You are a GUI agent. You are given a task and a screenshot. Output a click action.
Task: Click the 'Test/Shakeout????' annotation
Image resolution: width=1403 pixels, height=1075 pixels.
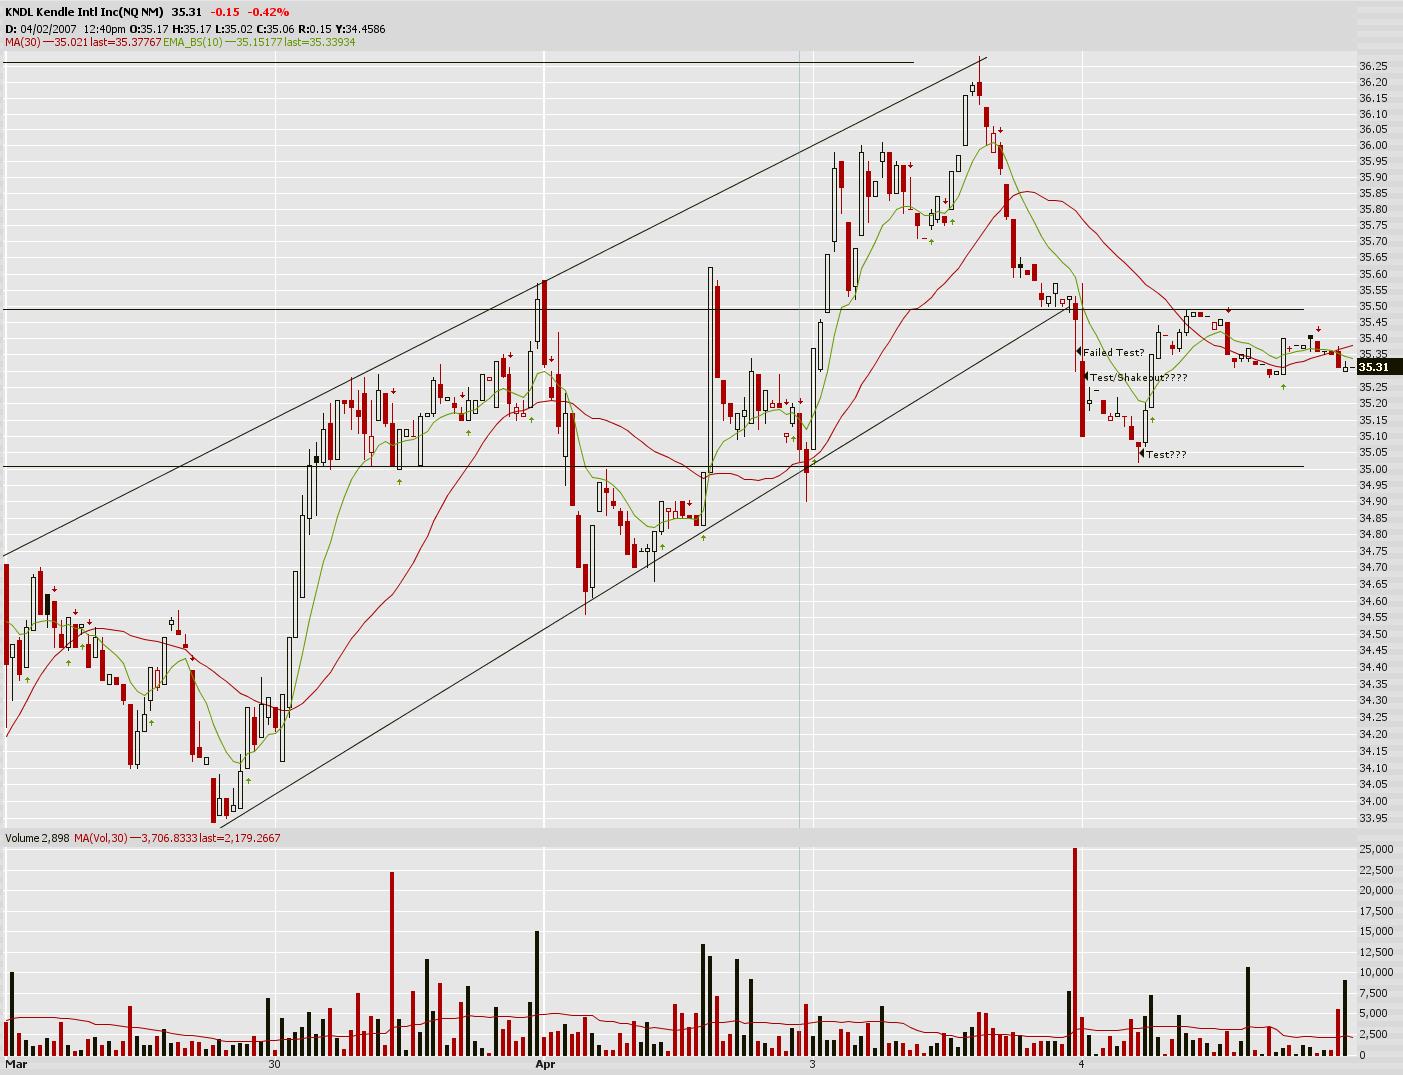1138,378
